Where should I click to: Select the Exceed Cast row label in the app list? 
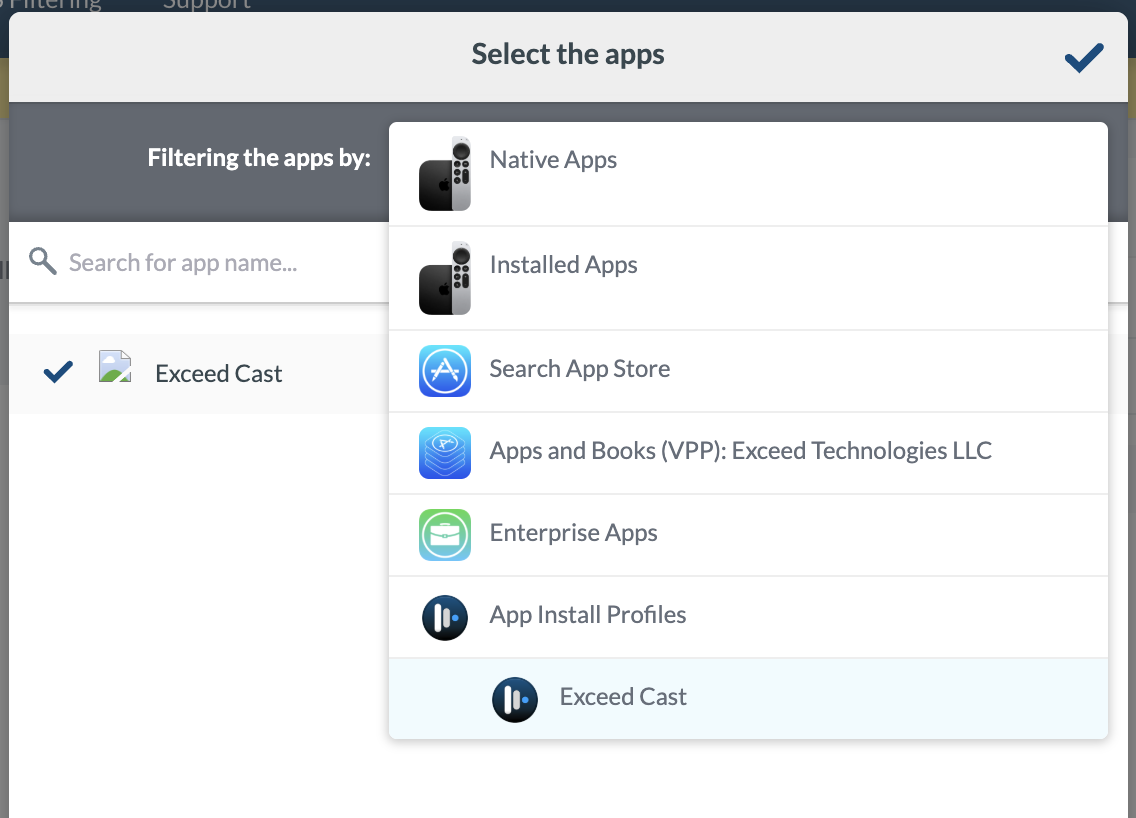point(218,373)
